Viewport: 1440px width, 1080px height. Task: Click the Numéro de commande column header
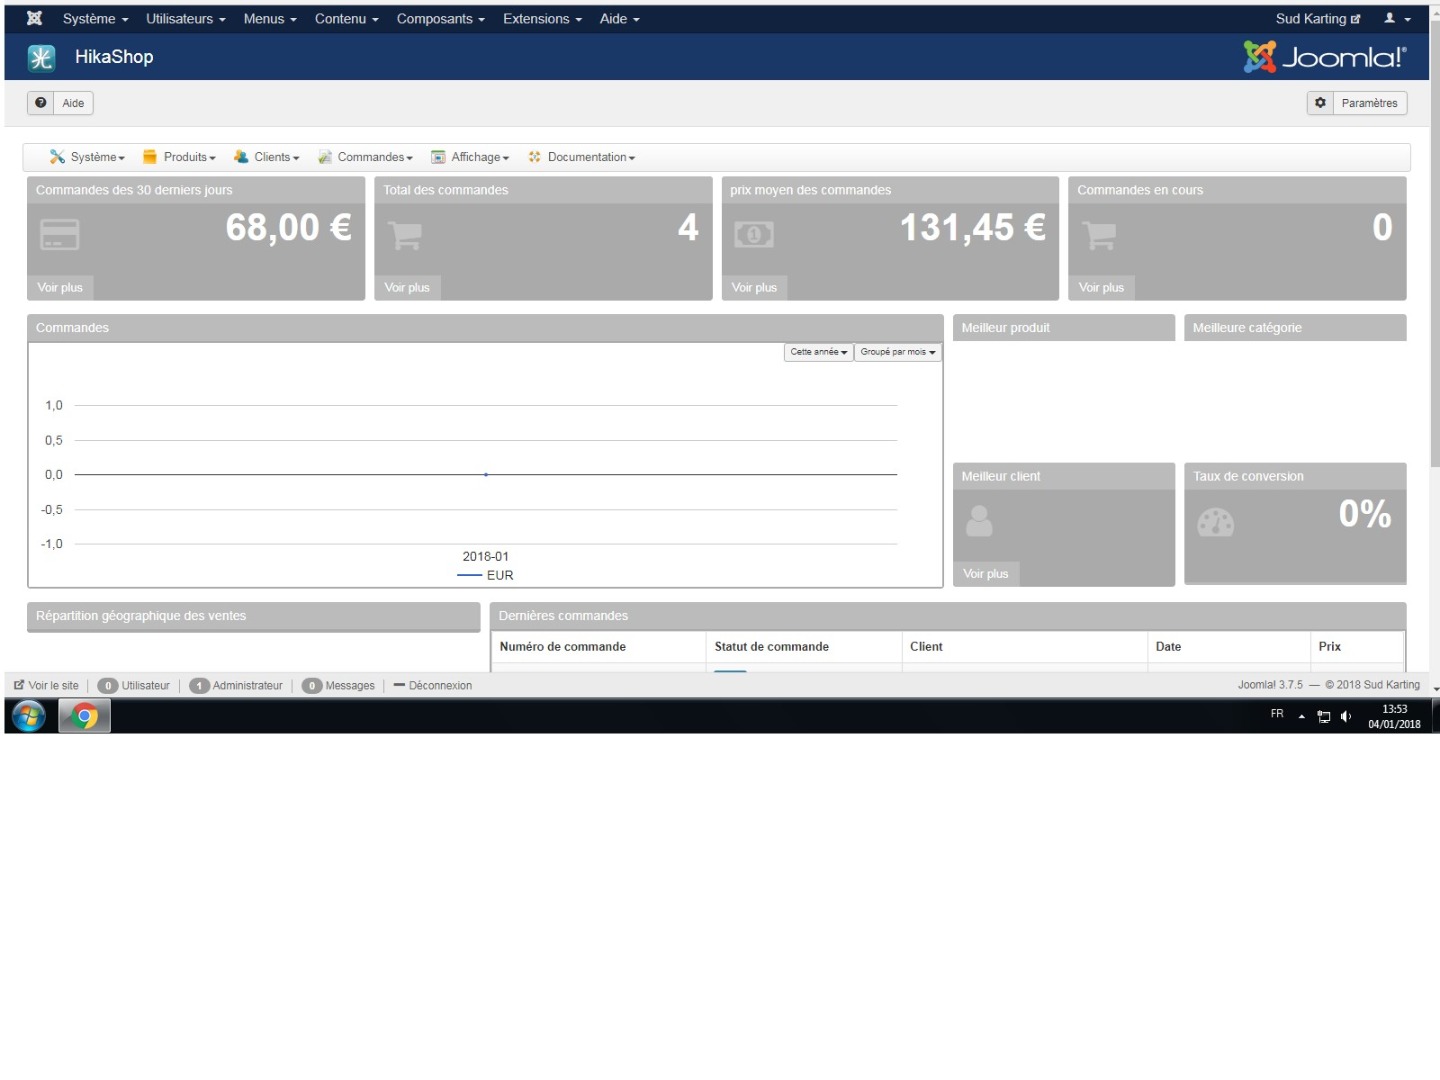[x=563, y=647]
